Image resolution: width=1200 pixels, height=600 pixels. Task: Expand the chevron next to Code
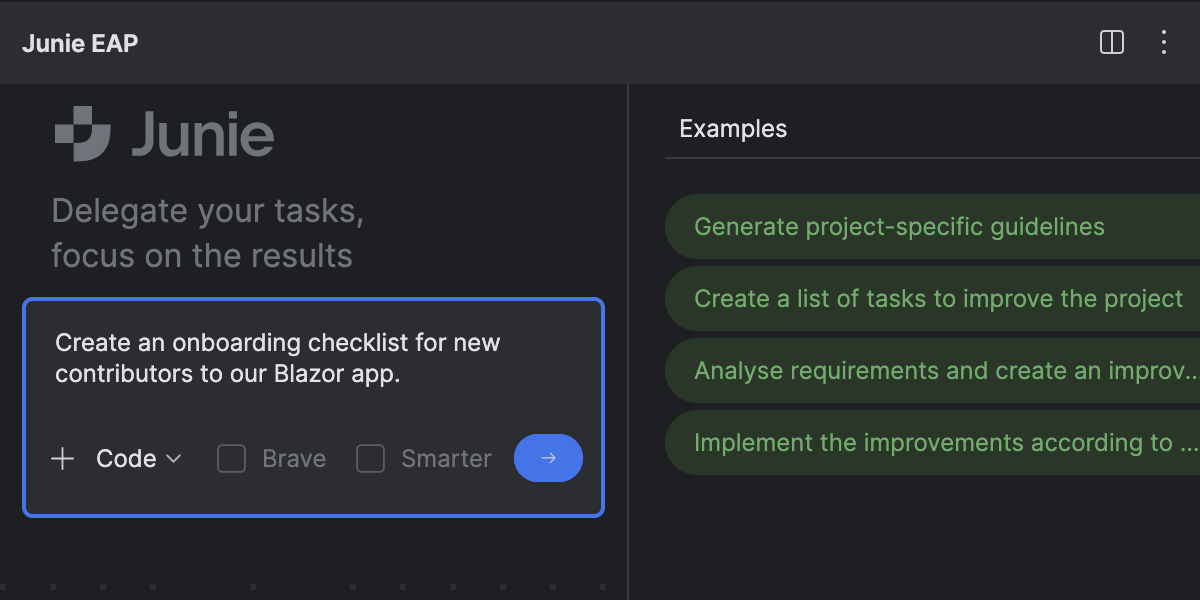click(173, 459)
